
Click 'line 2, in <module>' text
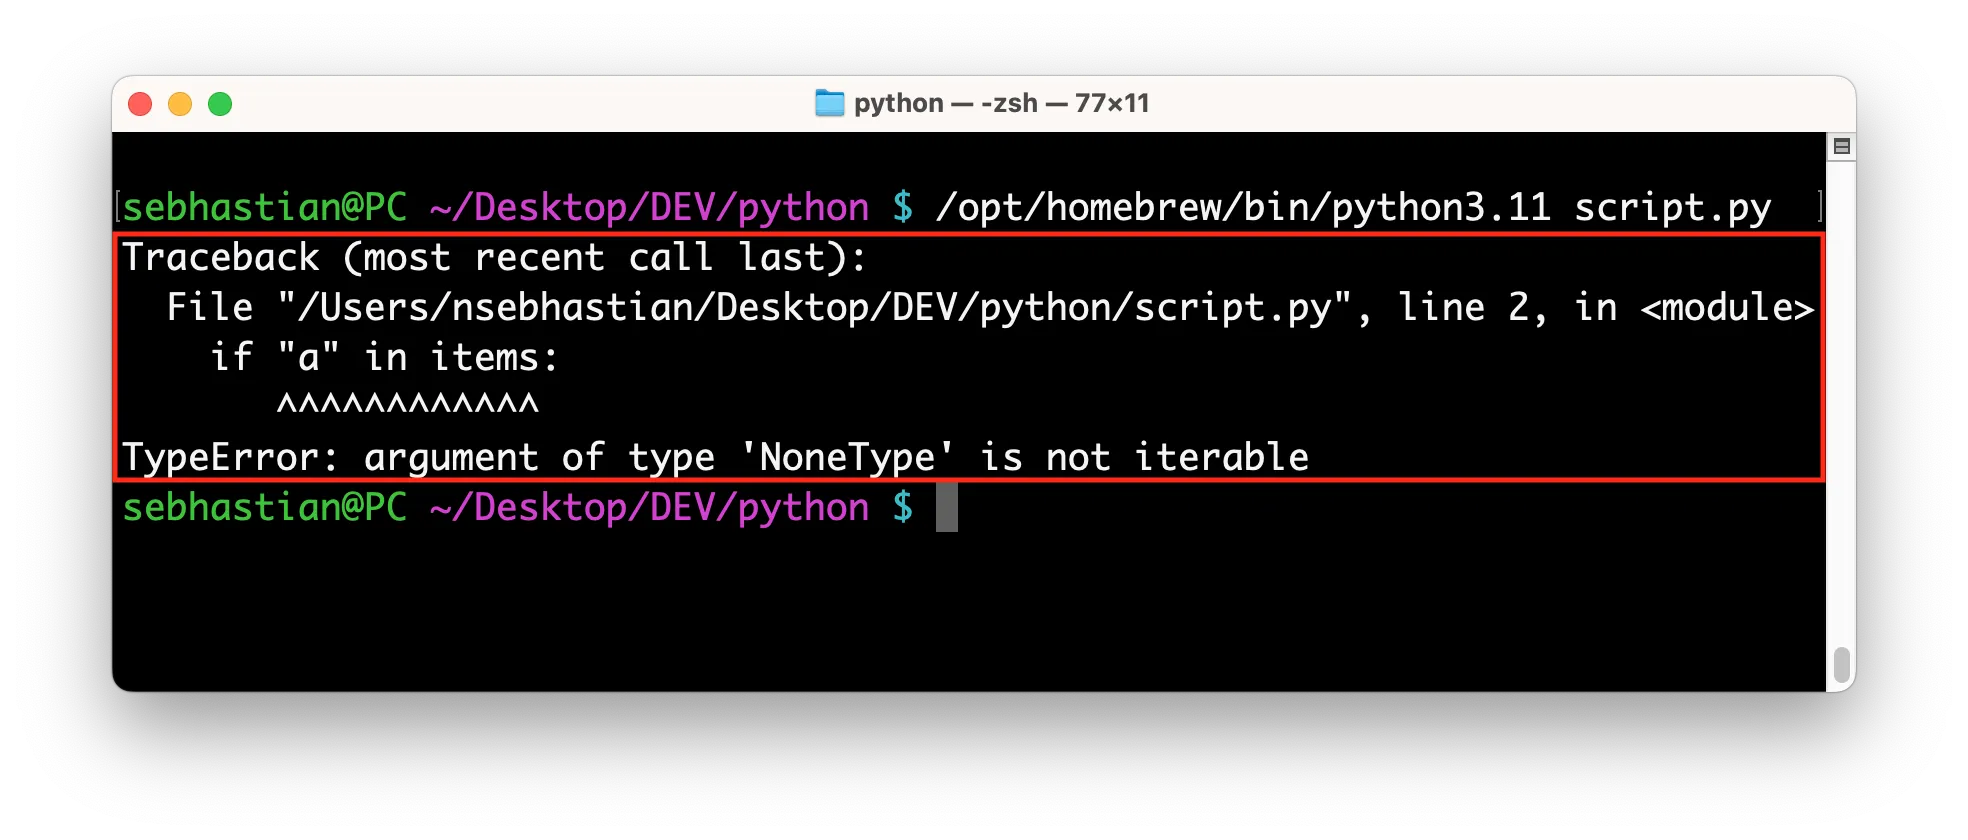click(1606, 308)
